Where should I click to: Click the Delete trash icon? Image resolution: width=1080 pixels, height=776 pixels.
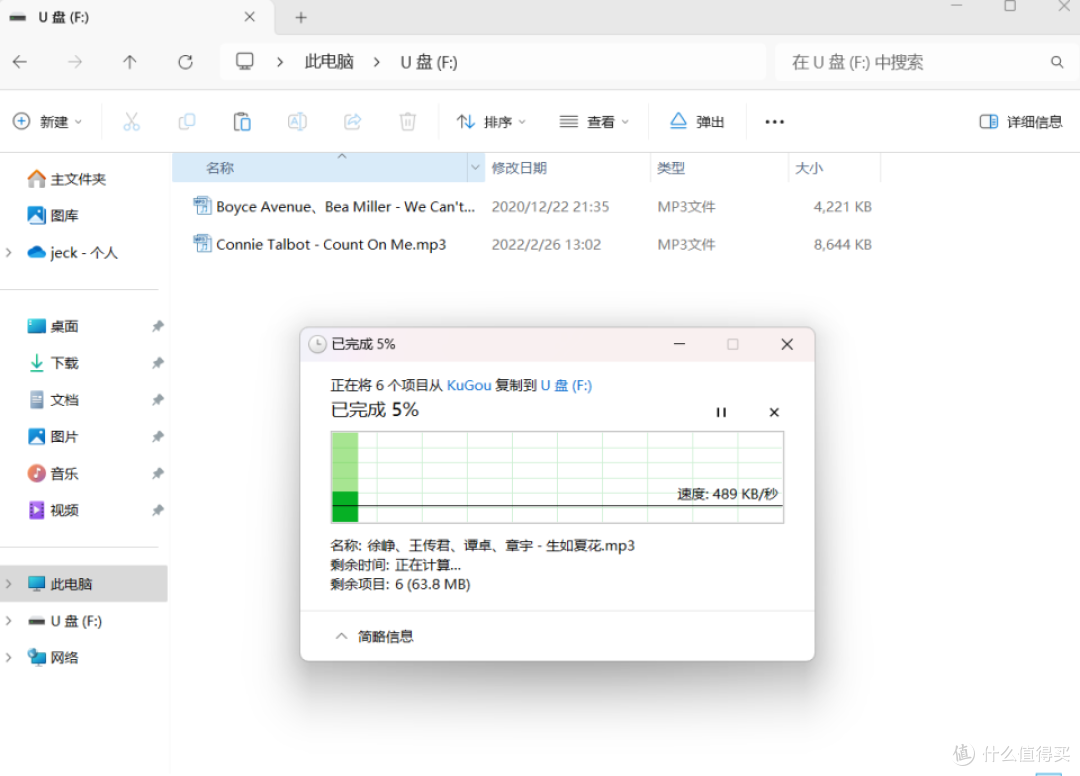(408, 122)
